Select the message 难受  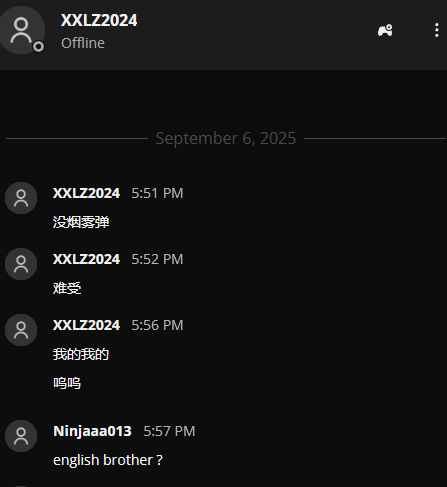pyautogui.click(x=67, y=288)
